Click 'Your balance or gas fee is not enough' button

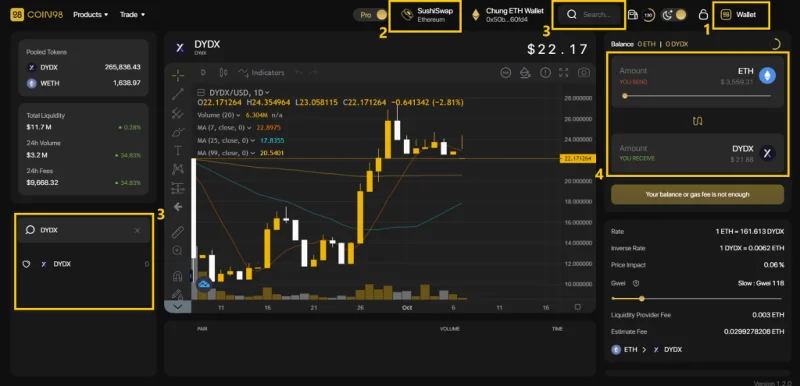697,194
